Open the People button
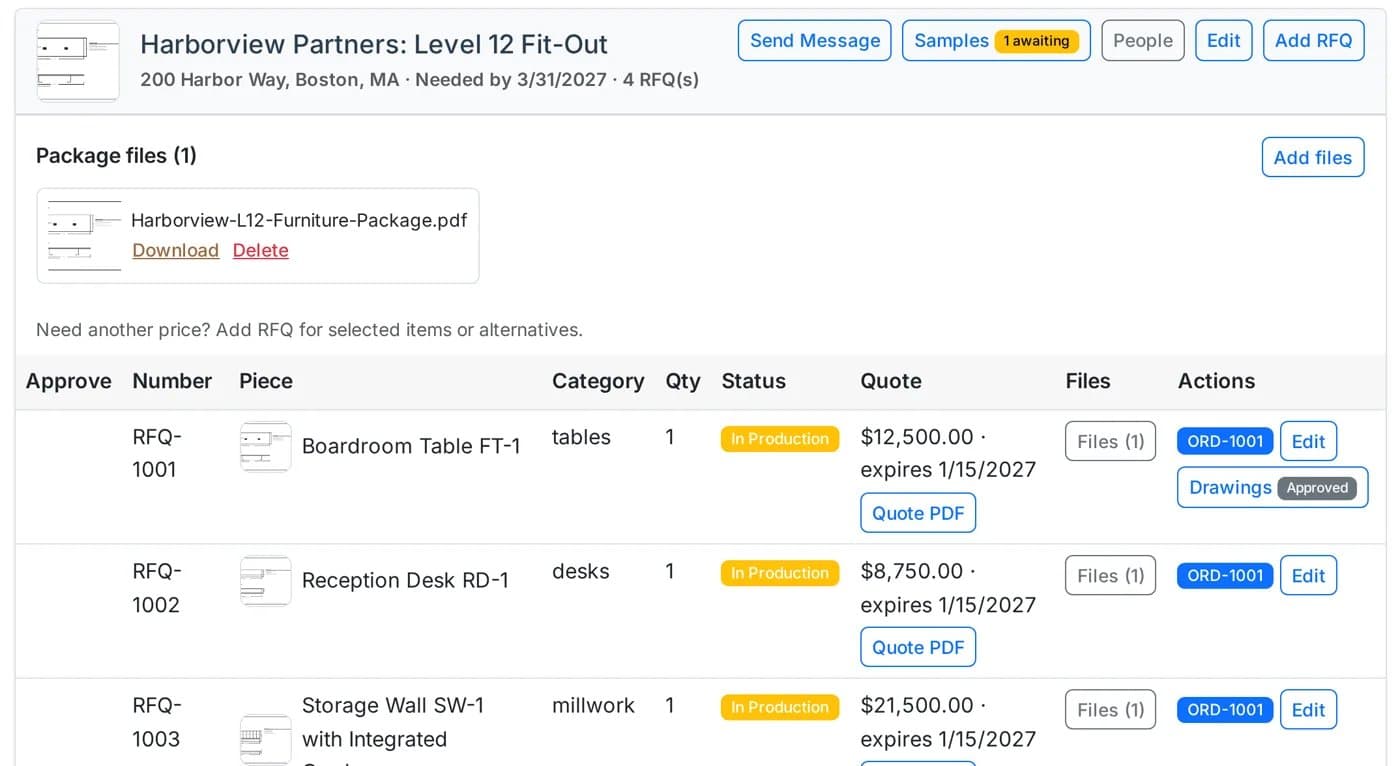The width and height of the screenshot is (1400, 766). pos(1143,41)
